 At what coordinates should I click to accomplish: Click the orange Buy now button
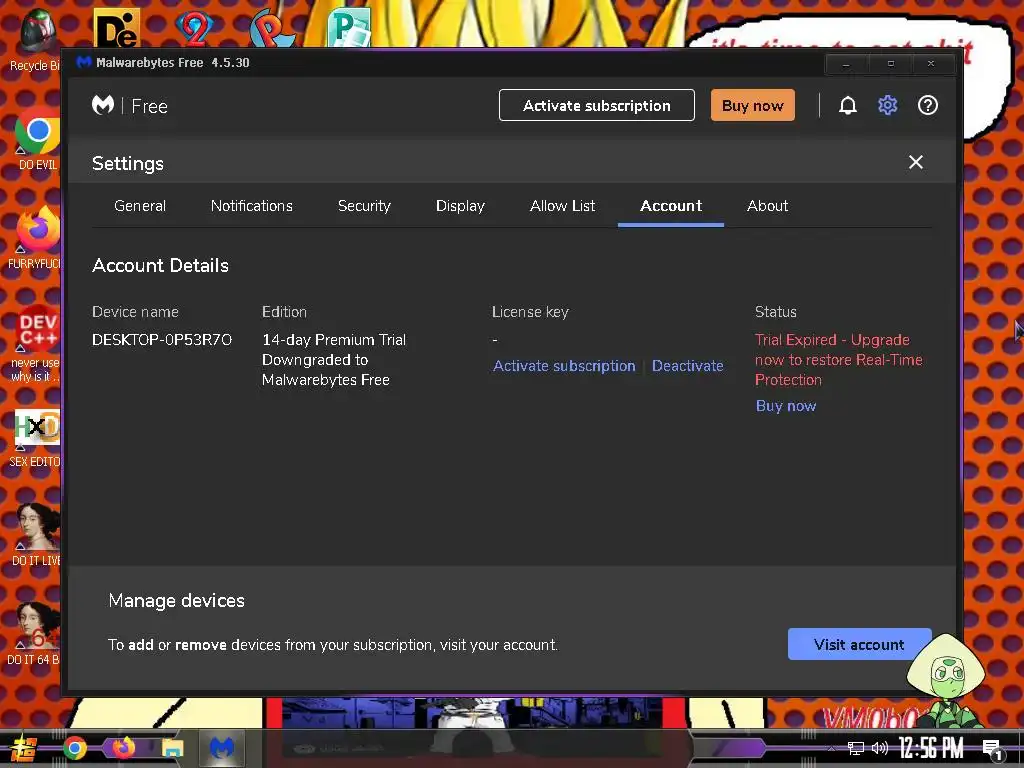point(752,105)
